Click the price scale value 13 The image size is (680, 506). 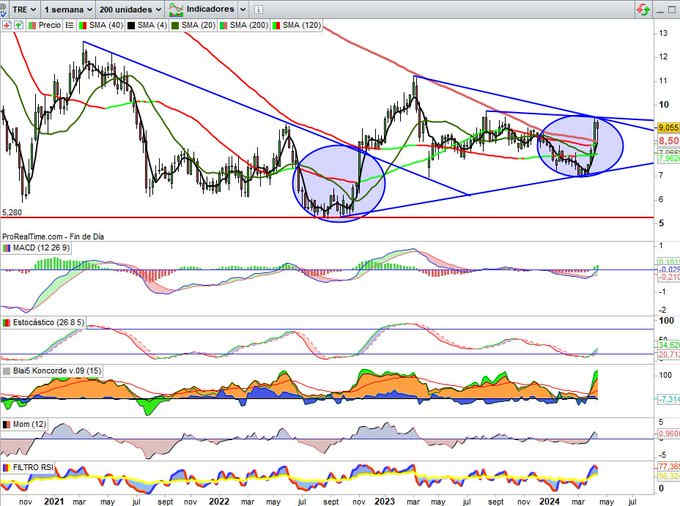(x=663, y=33)
